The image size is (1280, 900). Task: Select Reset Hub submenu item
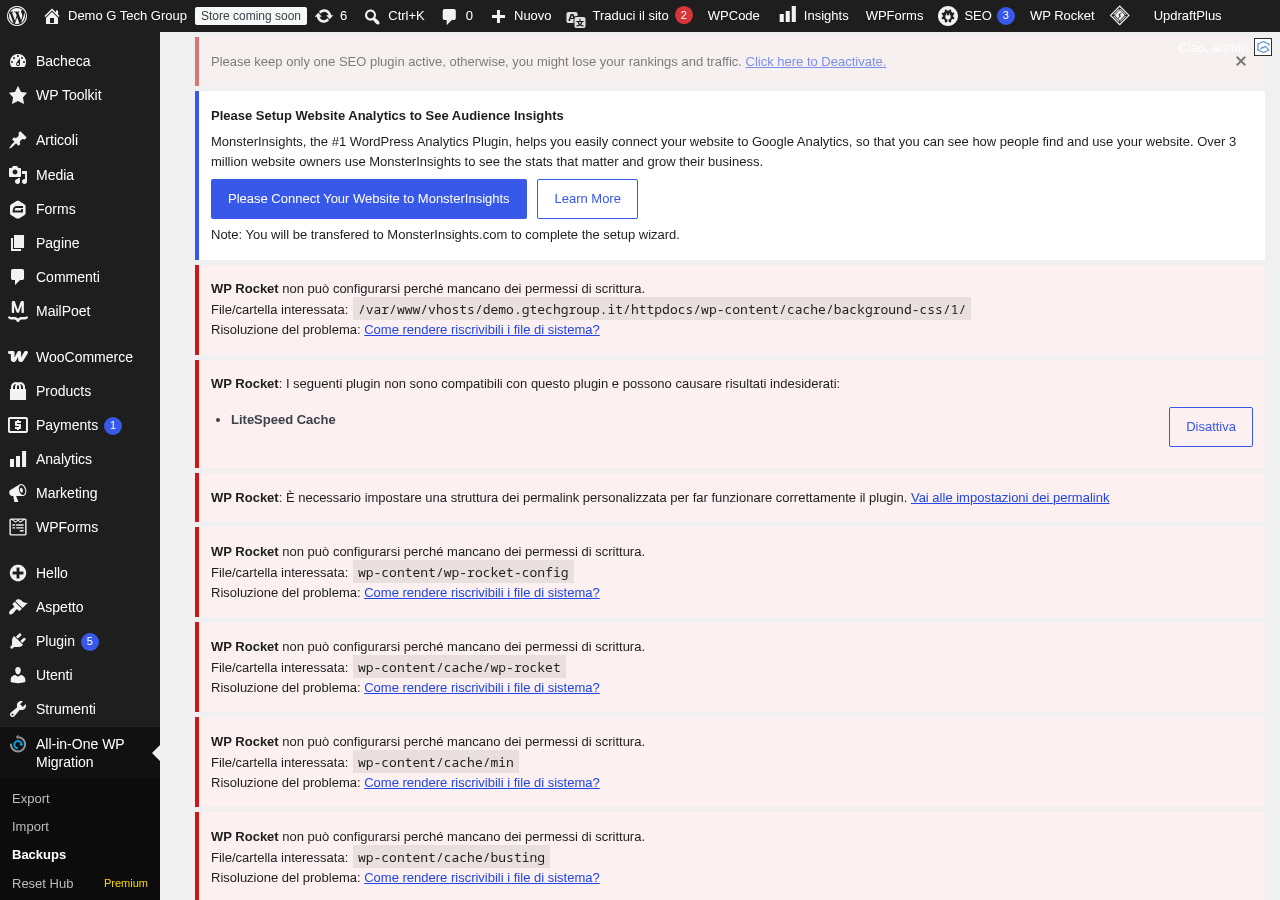43,883
